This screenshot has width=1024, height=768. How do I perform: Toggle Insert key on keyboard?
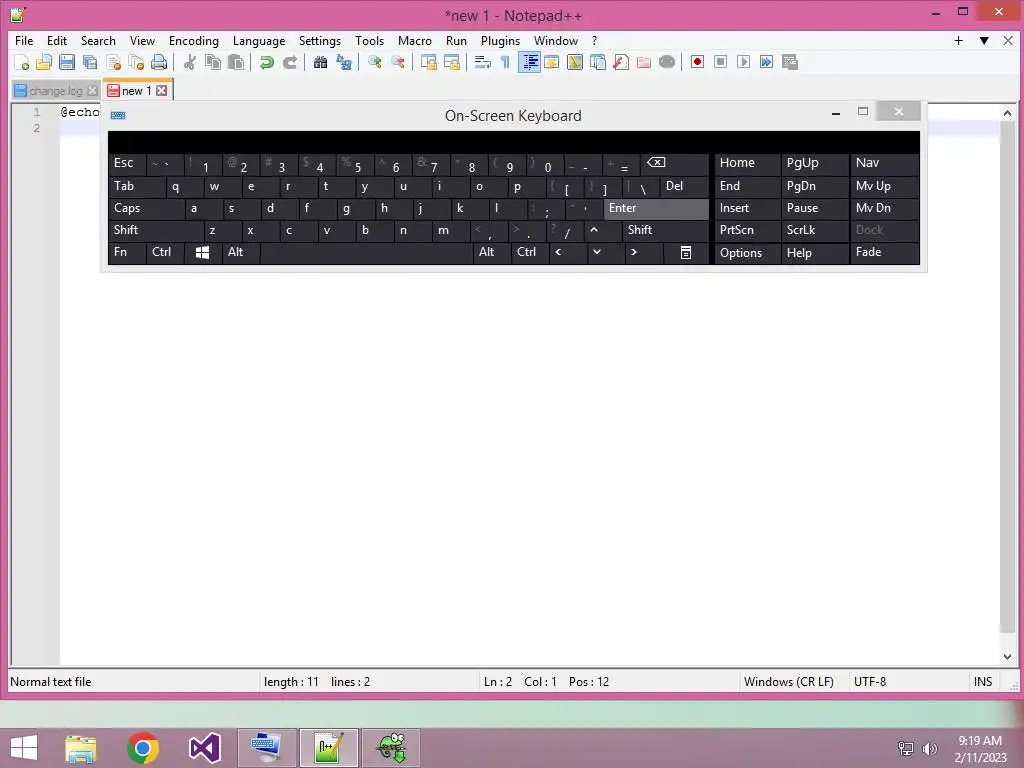[x=747, y=208]
